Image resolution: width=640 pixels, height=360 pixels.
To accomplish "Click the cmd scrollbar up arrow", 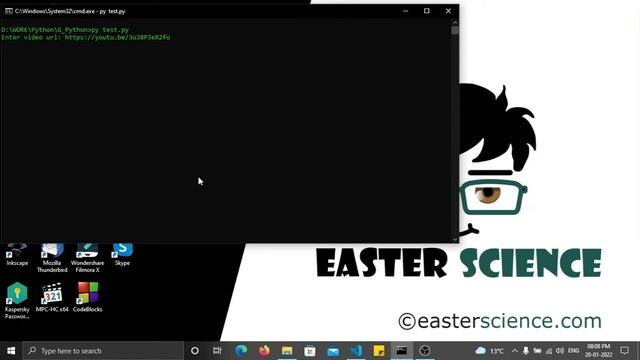I will (x=455, y=22).
